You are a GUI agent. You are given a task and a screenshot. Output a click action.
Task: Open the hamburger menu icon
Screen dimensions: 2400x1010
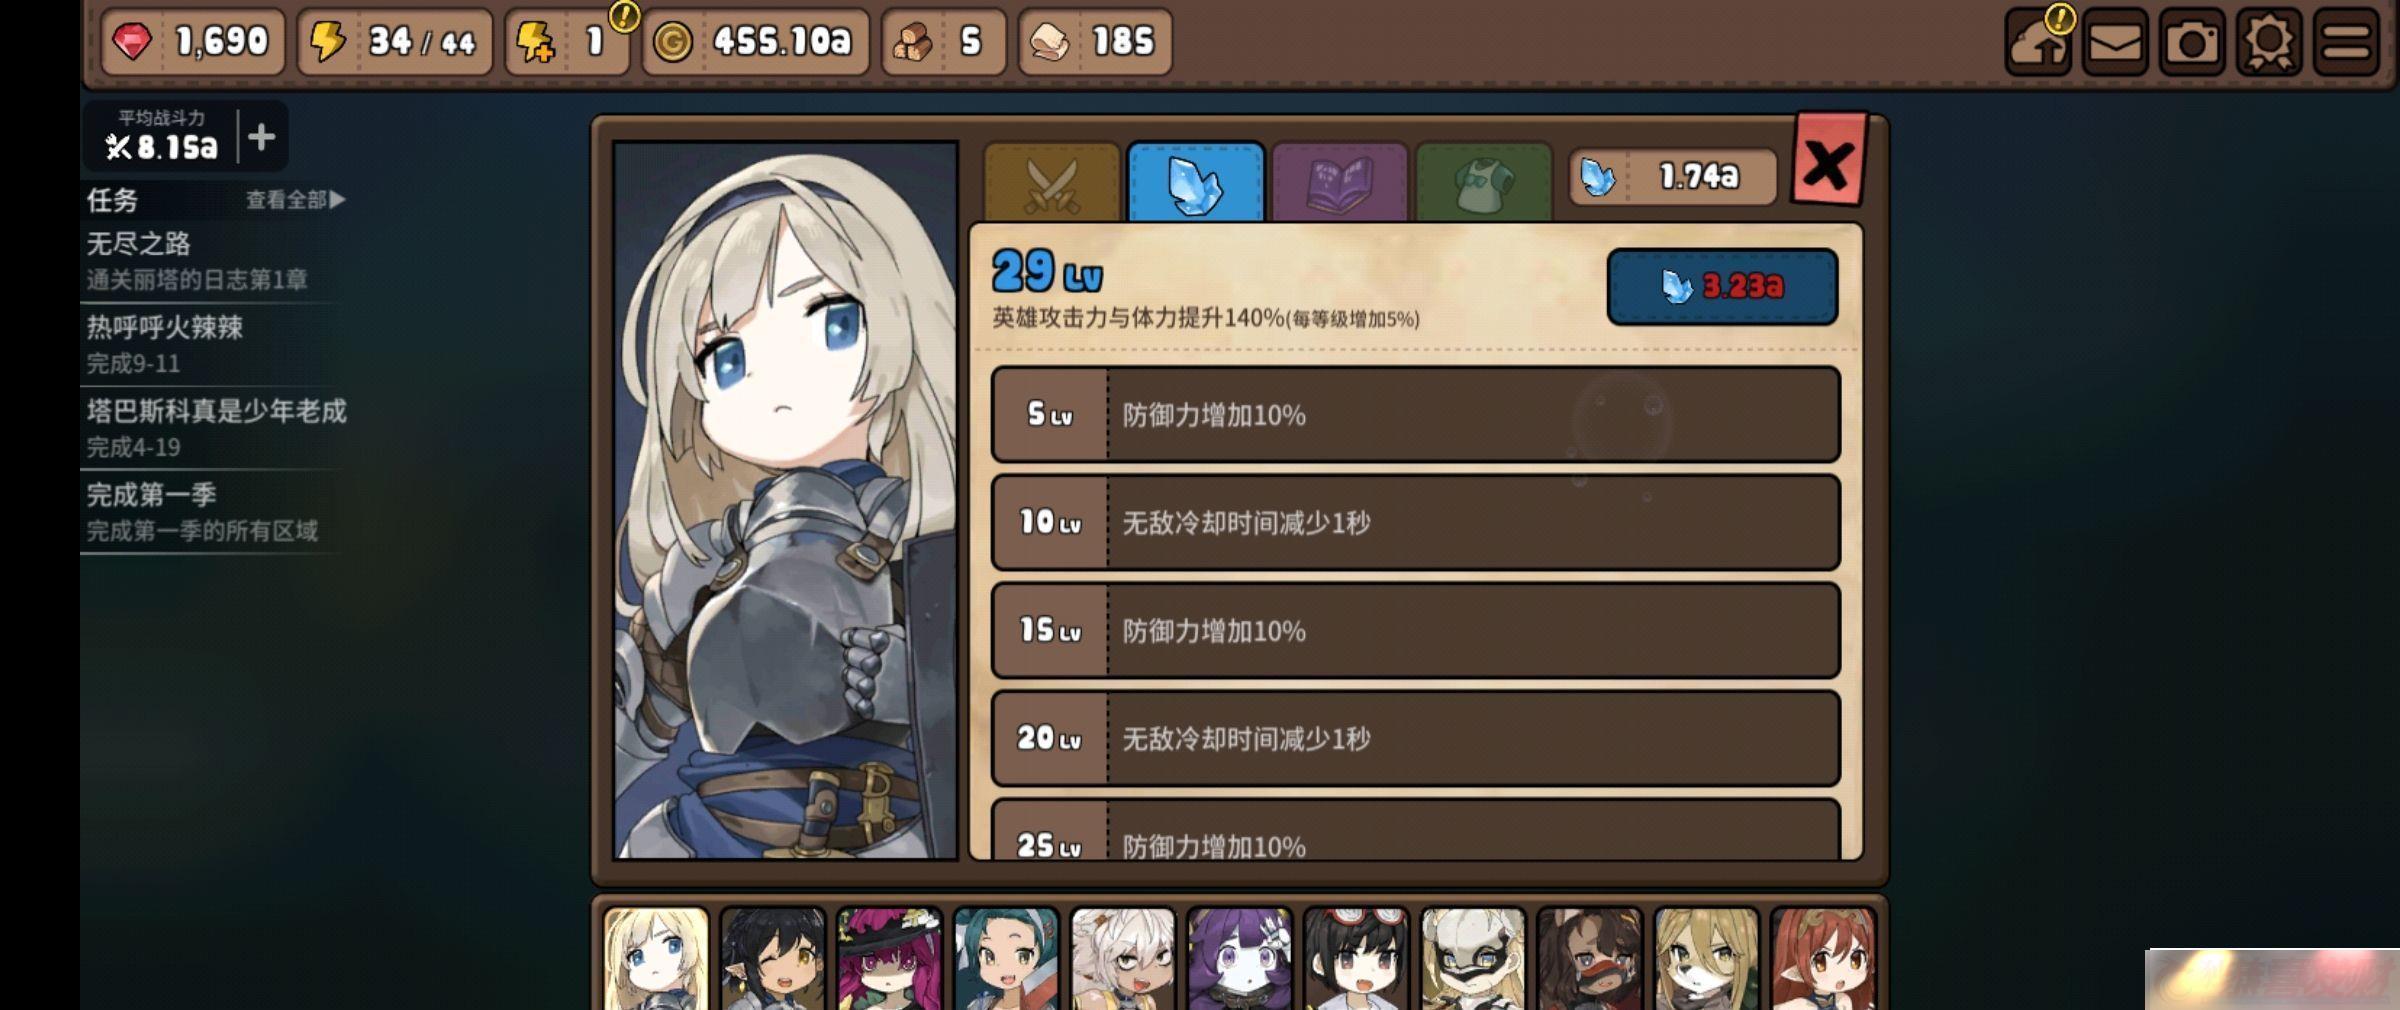point(2346,42)
